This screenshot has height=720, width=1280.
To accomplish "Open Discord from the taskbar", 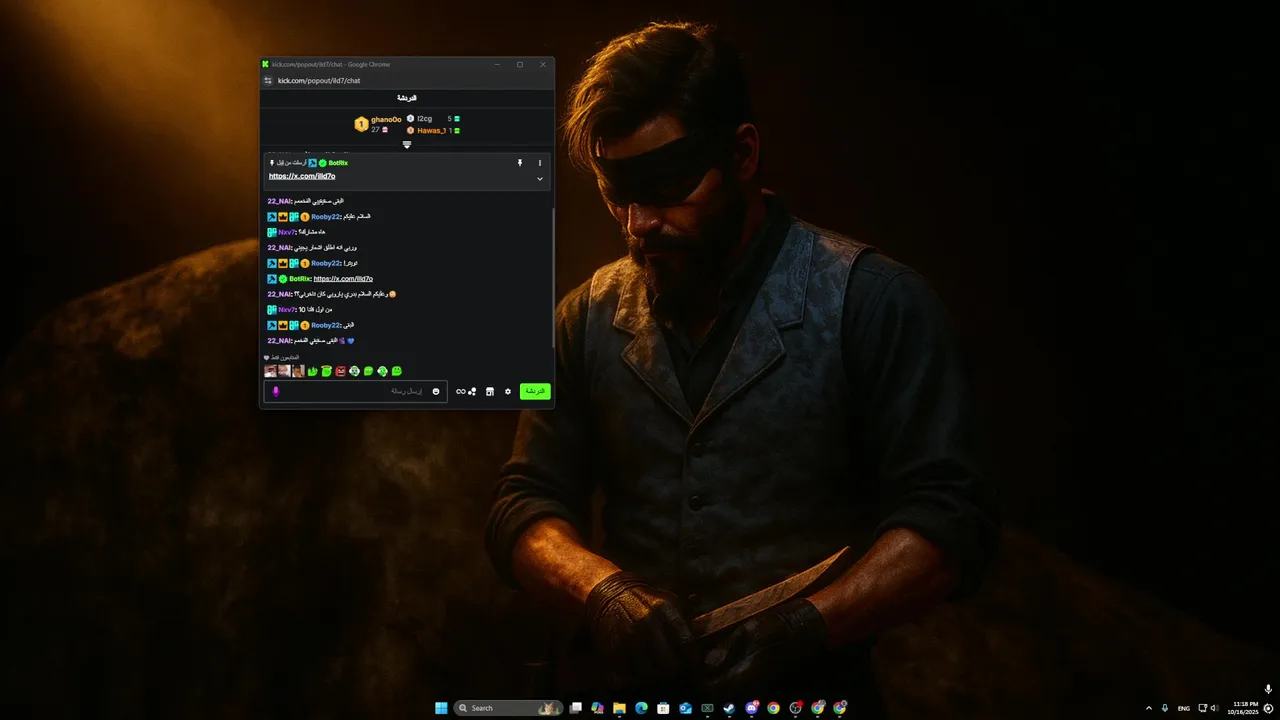I will (x=751, y=708).
